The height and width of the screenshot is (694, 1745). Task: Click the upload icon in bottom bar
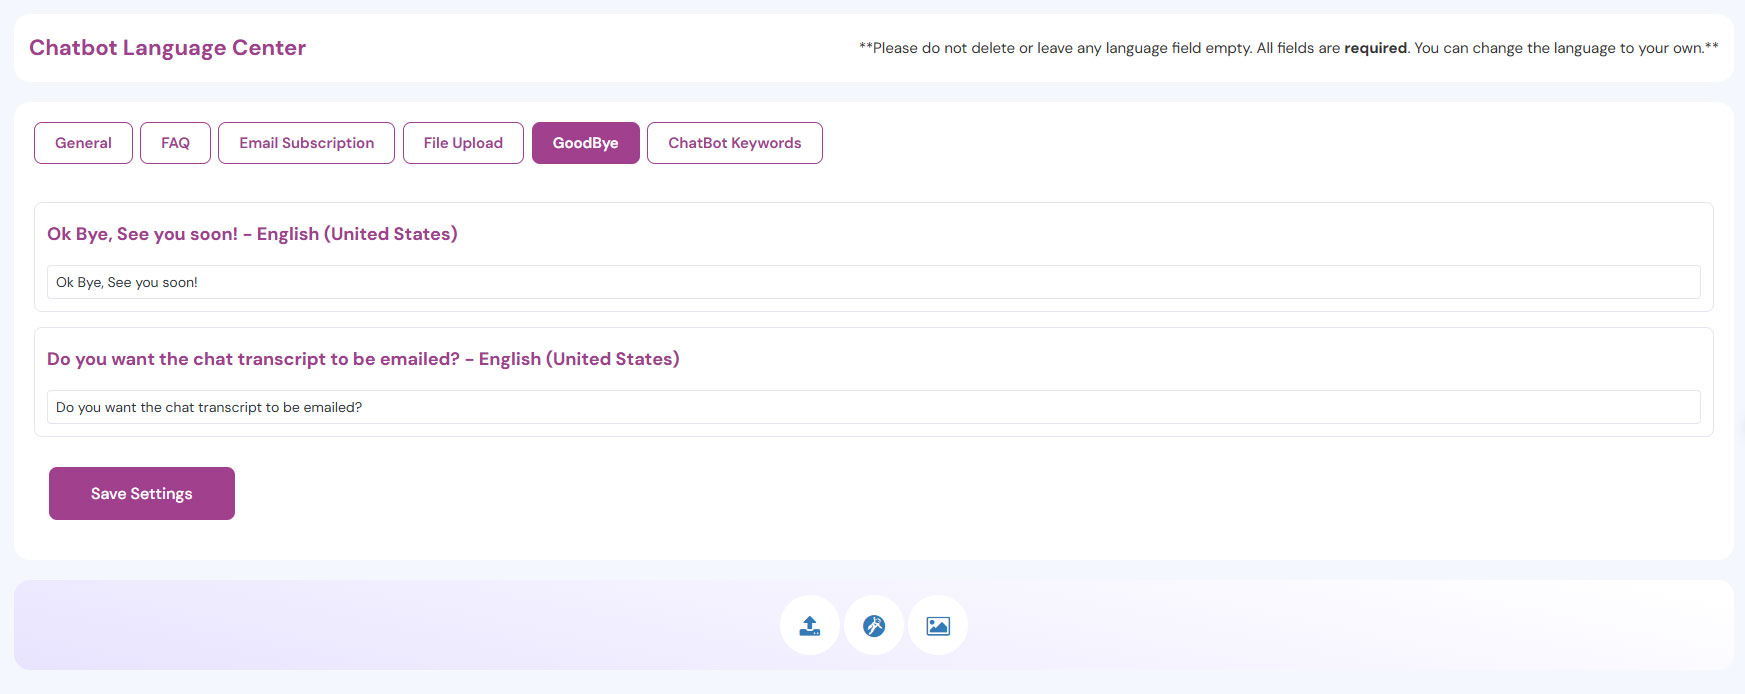(810, 626)
